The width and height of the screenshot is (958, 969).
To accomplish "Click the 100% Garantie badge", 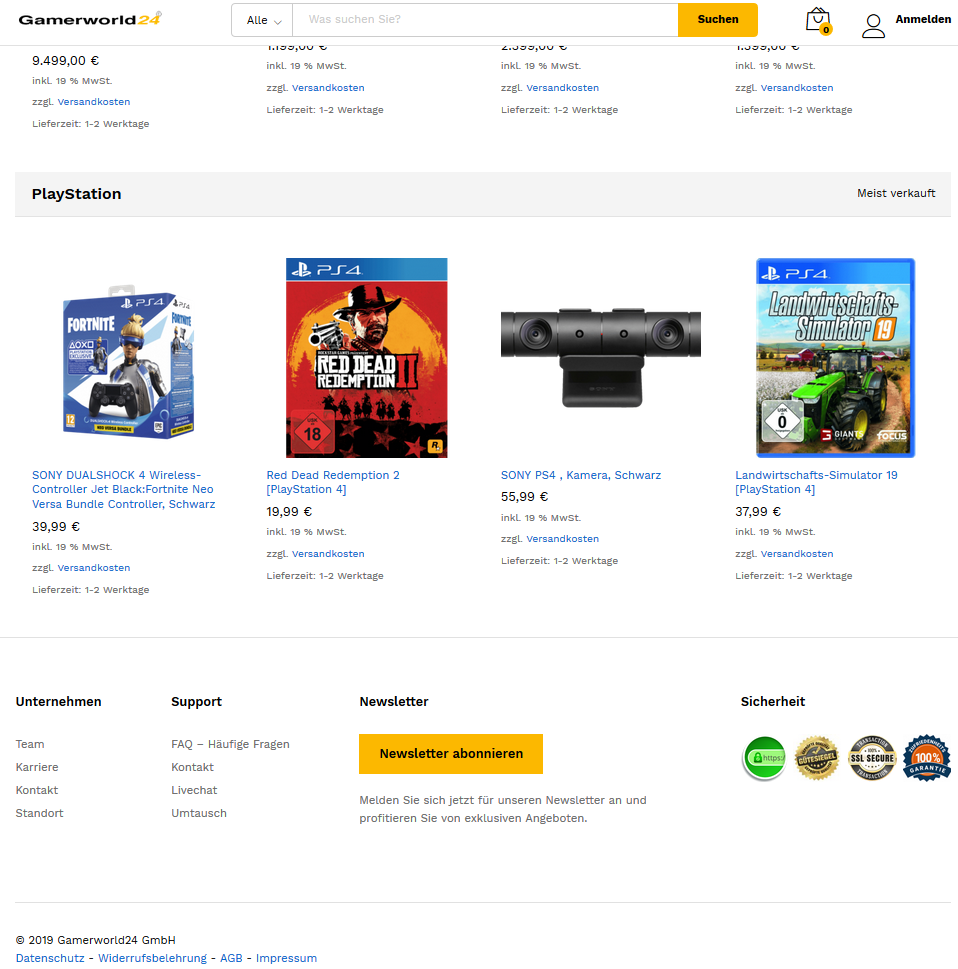I will [x=927, y=758].
